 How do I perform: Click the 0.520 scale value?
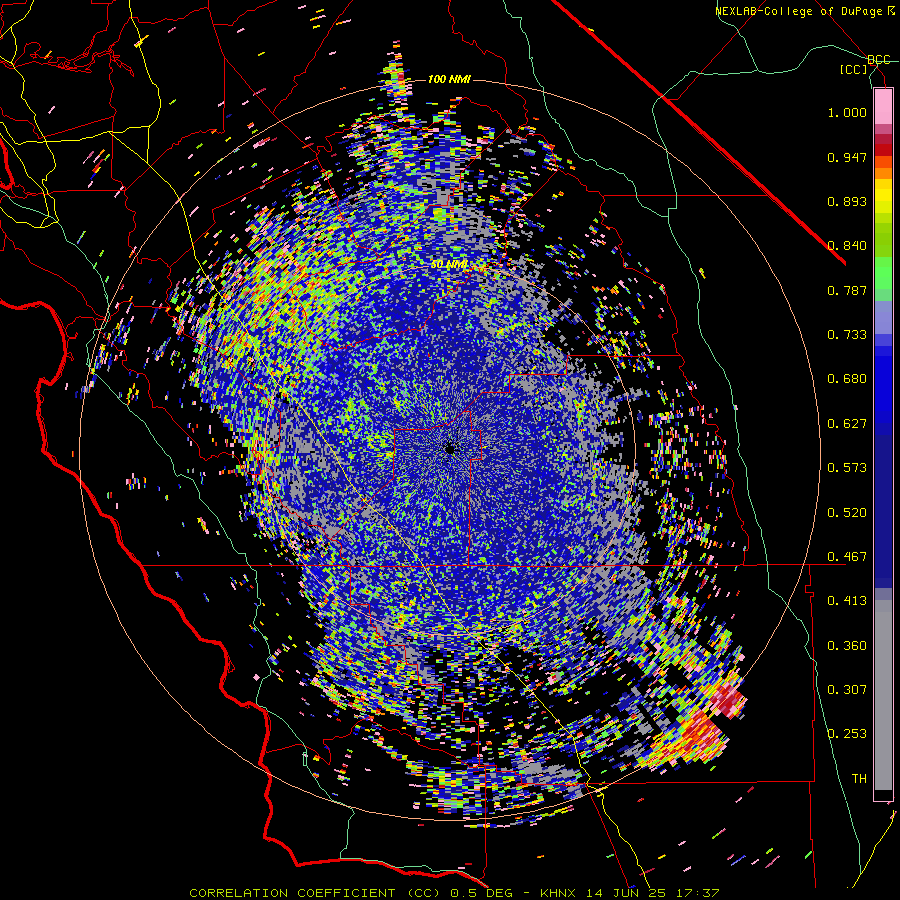coord(847,513)
